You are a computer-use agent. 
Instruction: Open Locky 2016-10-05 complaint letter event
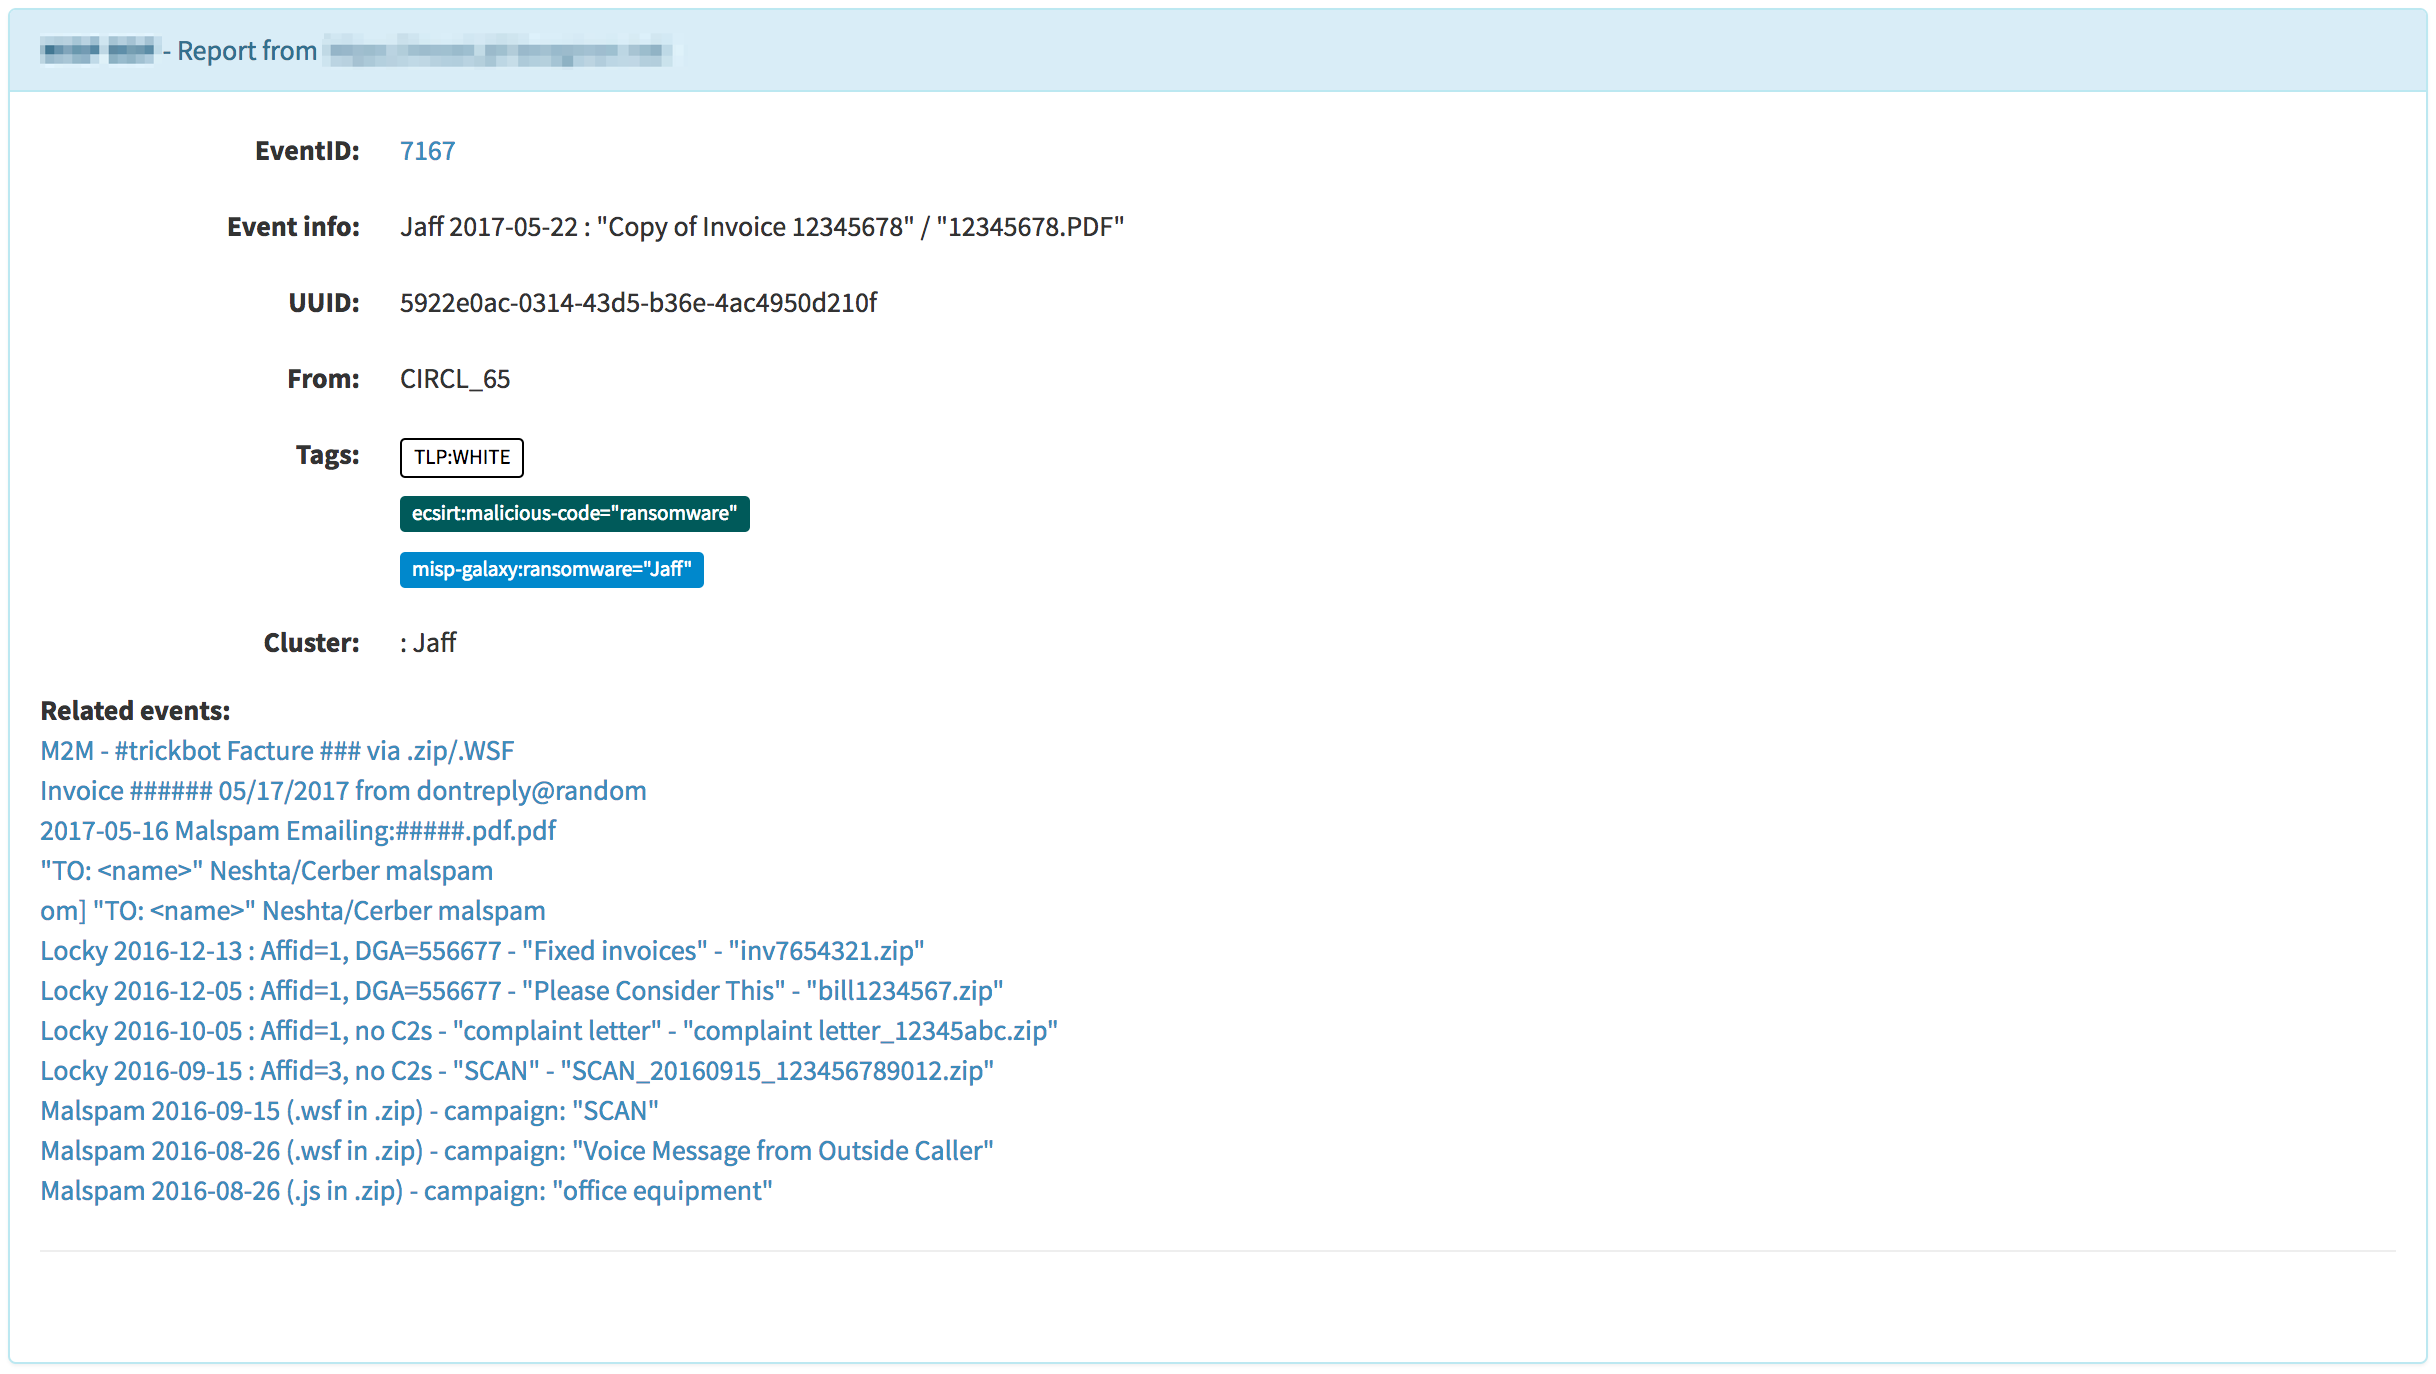tap(548, 1031)
